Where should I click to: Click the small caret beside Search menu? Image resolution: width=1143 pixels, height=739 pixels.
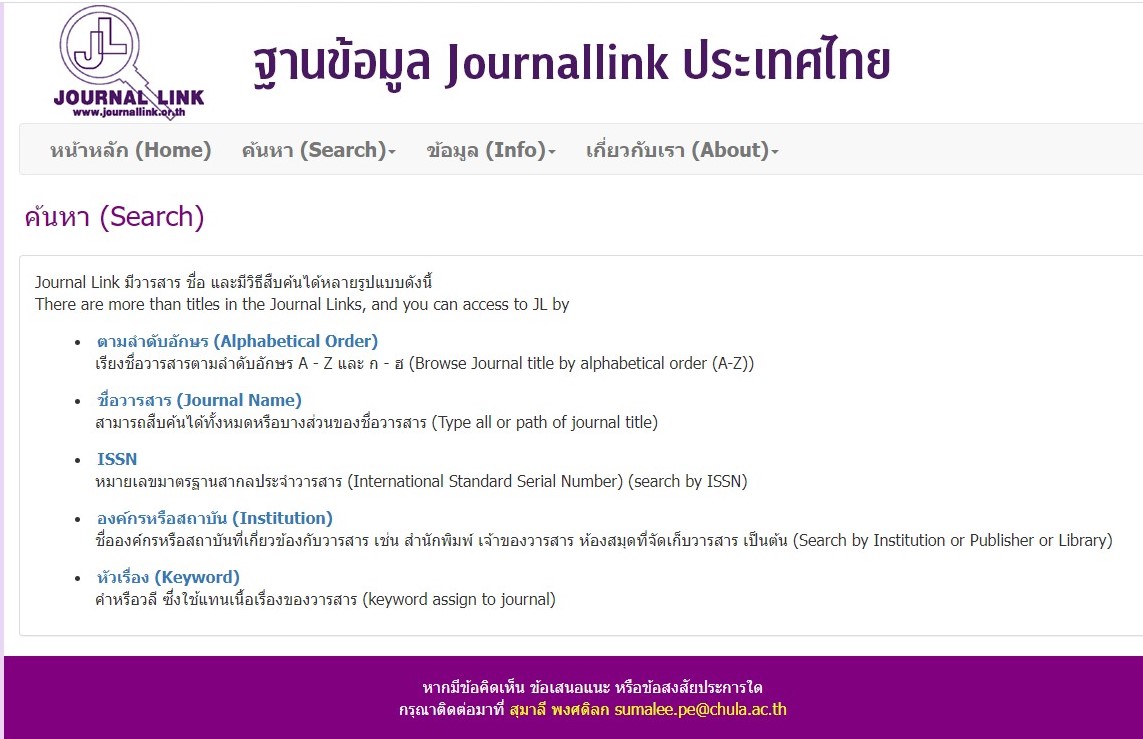(x=392, y=152)
